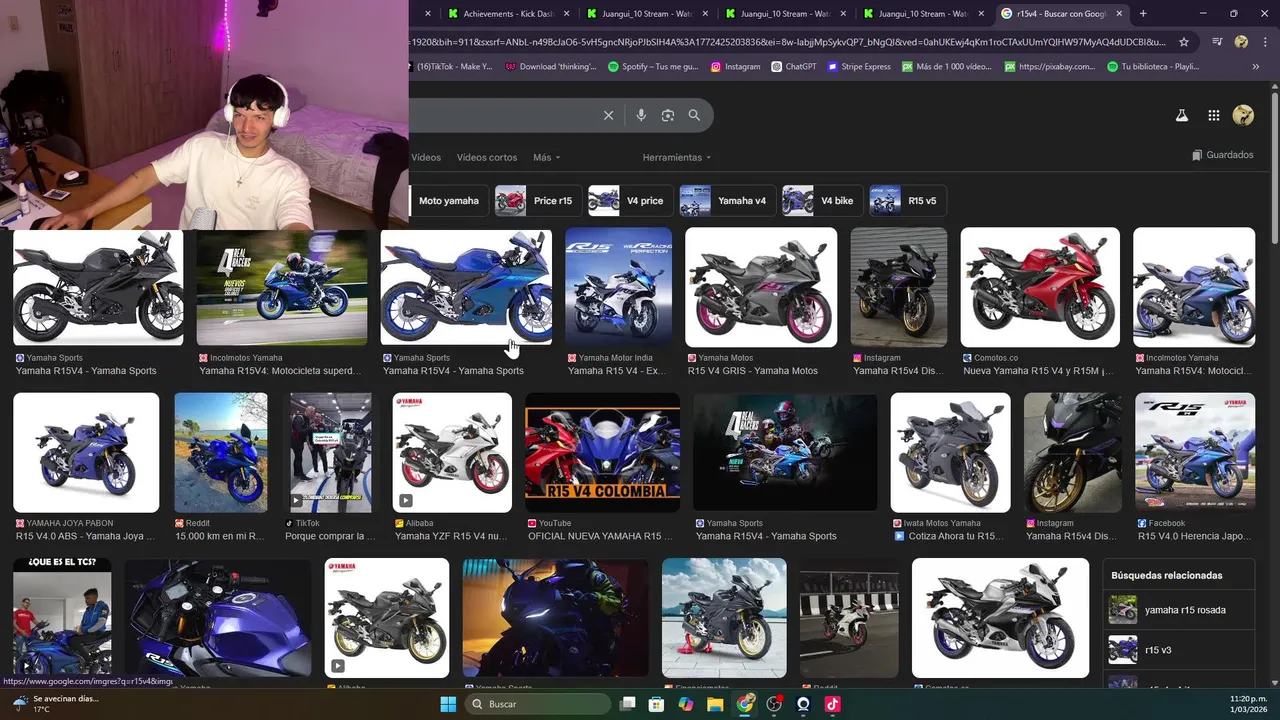This screenshot has width=1280, height=720.
Task: Open the 17°C weather widget in the taskbar
Action: coord(55,704)
